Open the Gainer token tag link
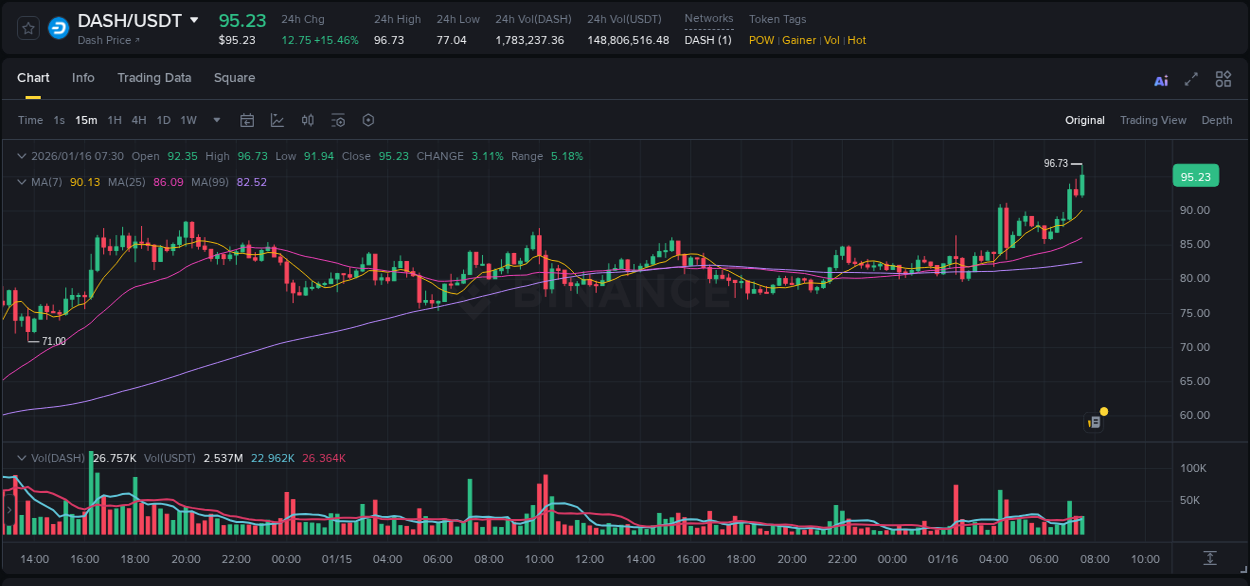The image size is (1250, 586). [x=799, y=40]
